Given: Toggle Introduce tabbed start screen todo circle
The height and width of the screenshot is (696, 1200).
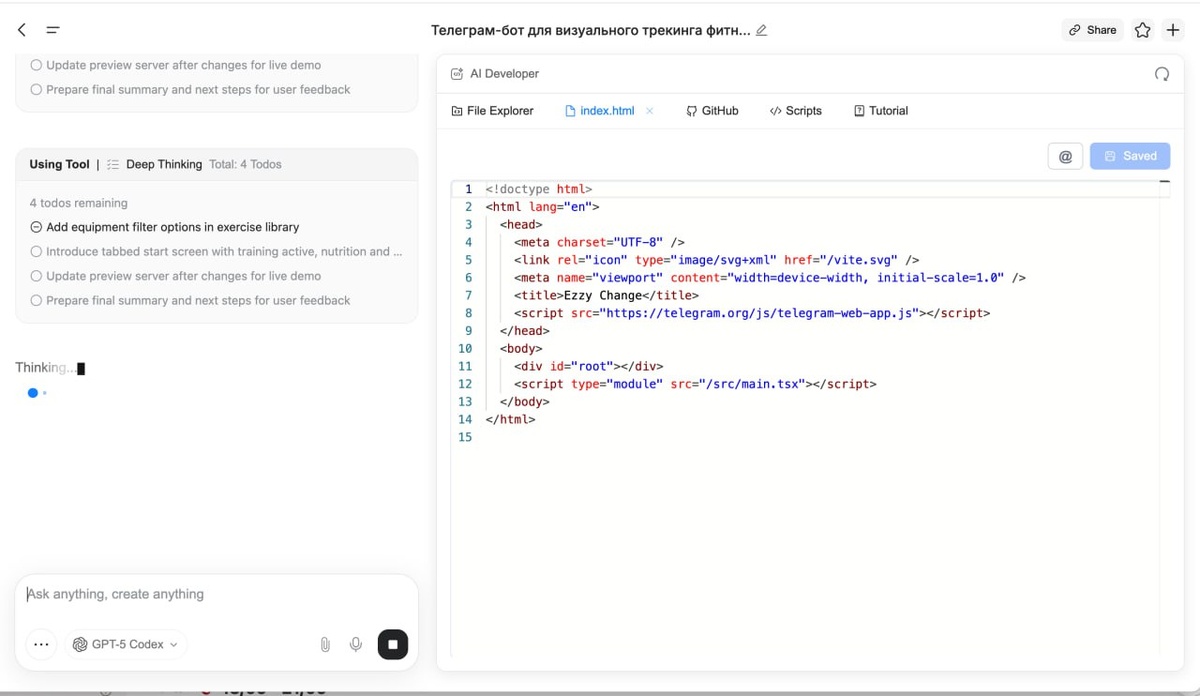Looking at the screenshot, I should [x=36, y=252].
